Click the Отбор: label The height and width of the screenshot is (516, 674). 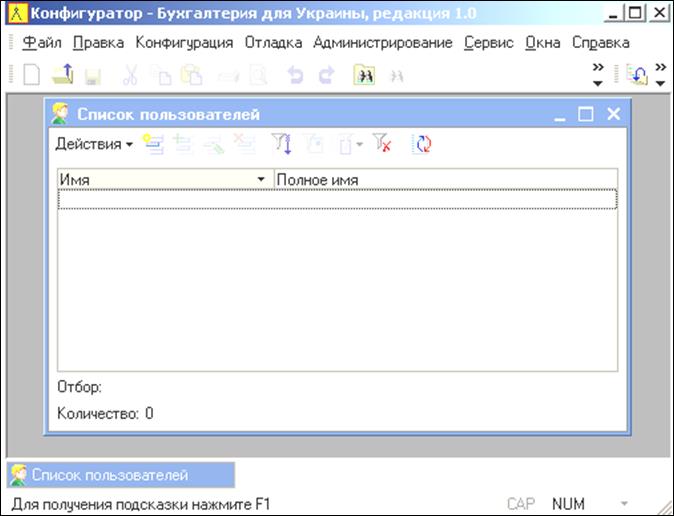coord(80,387)
